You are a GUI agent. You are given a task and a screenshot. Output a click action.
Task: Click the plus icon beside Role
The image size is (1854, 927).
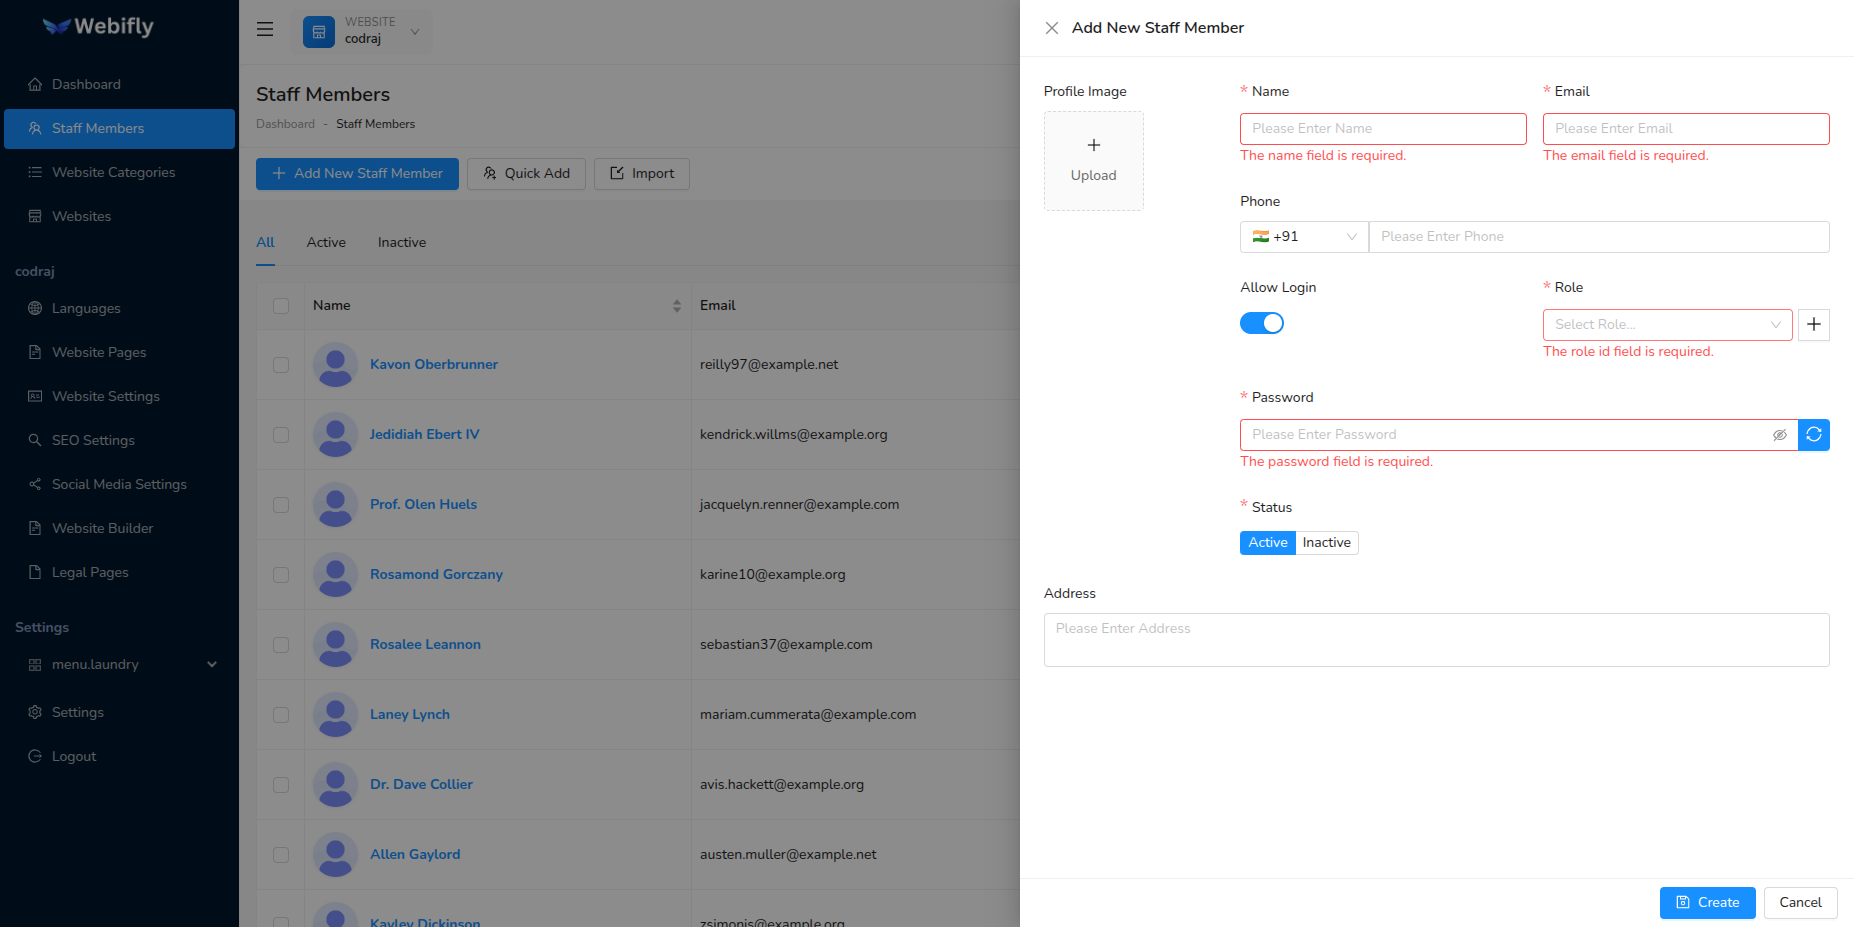1813,325
